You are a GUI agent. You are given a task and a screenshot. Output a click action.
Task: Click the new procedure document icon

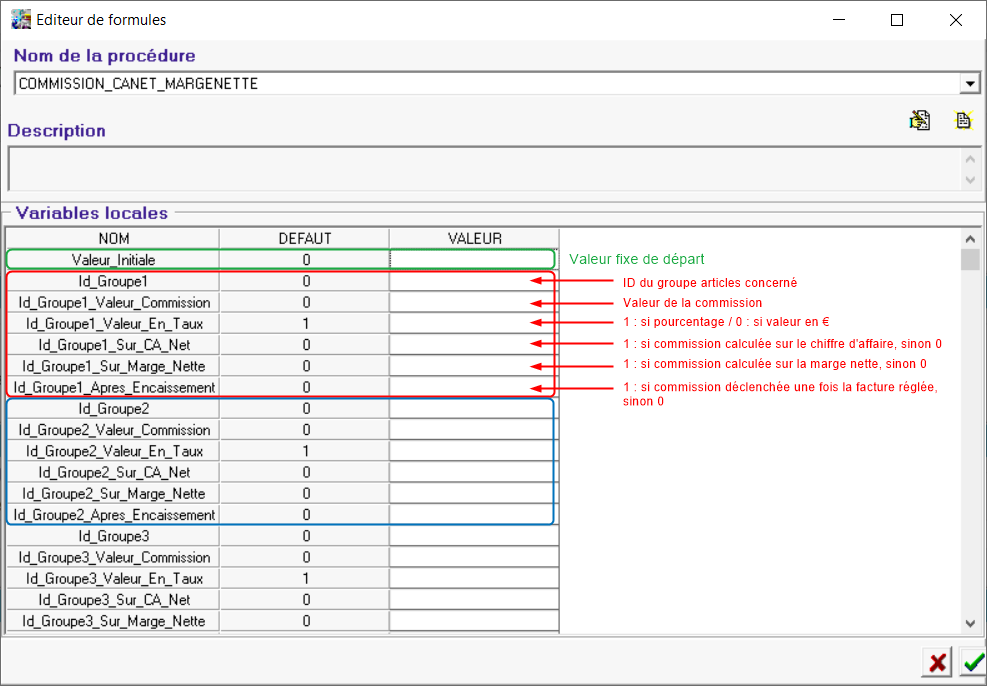coord(963,120)
